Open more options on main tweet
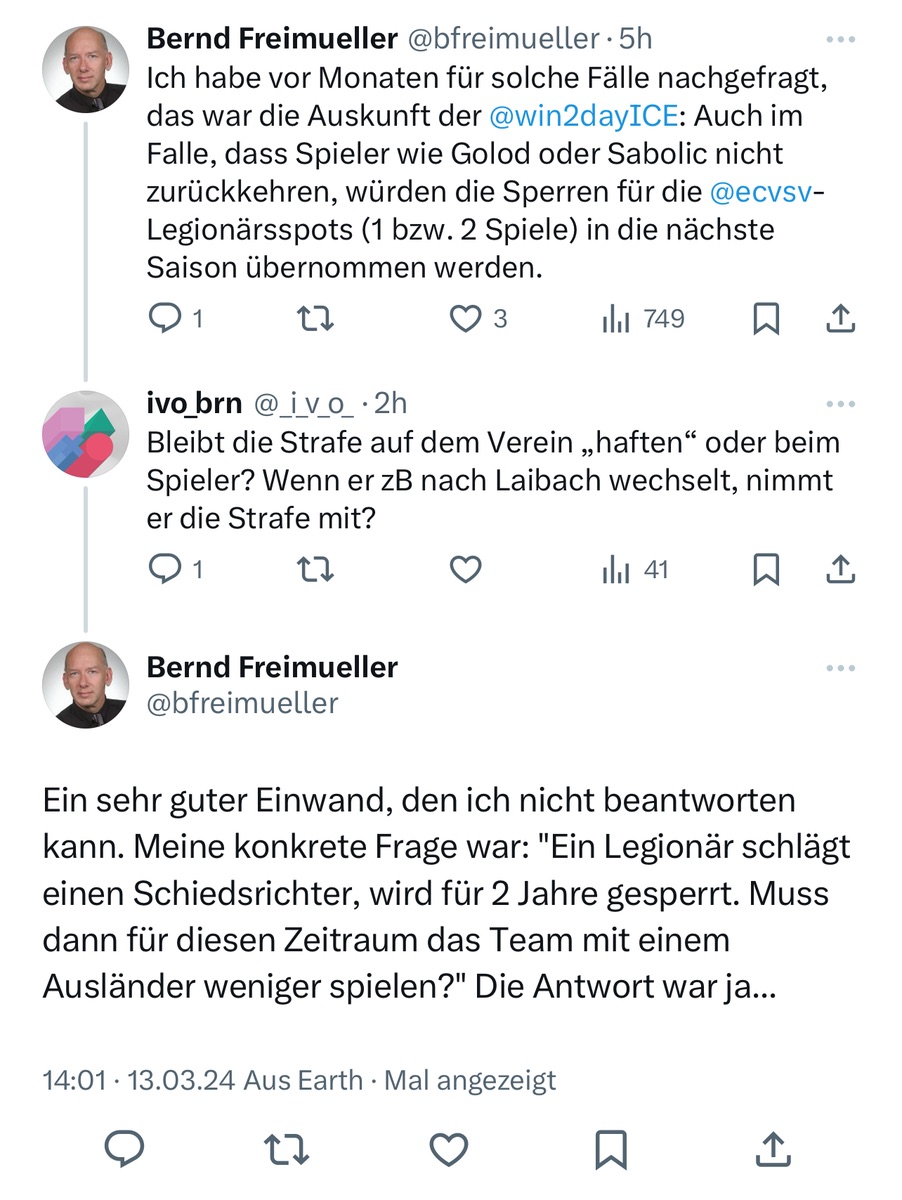 841,668
